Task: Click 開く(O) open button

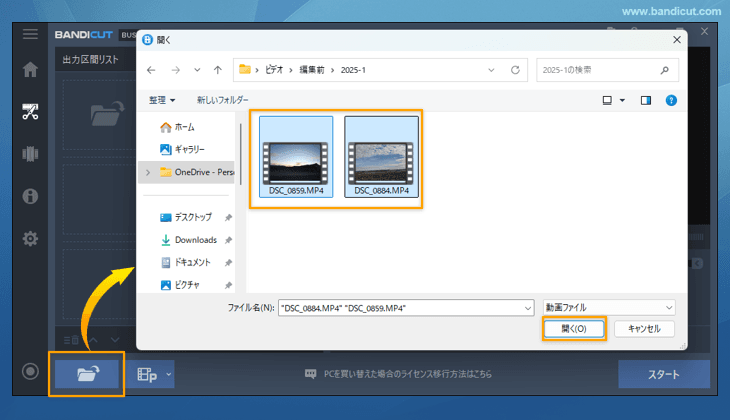Action: tap(574, 329)
